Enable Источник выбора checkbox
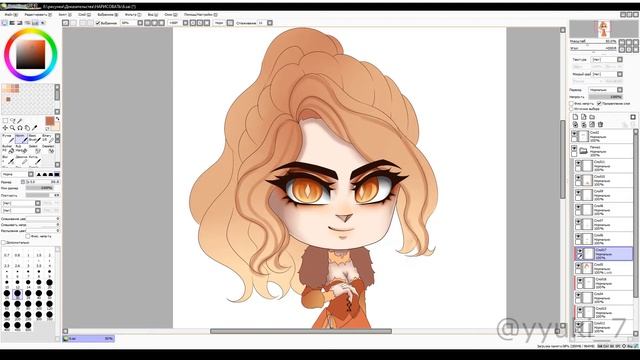Screen dimensions: 640x360 pyautogui.click(x=572, y=109)
